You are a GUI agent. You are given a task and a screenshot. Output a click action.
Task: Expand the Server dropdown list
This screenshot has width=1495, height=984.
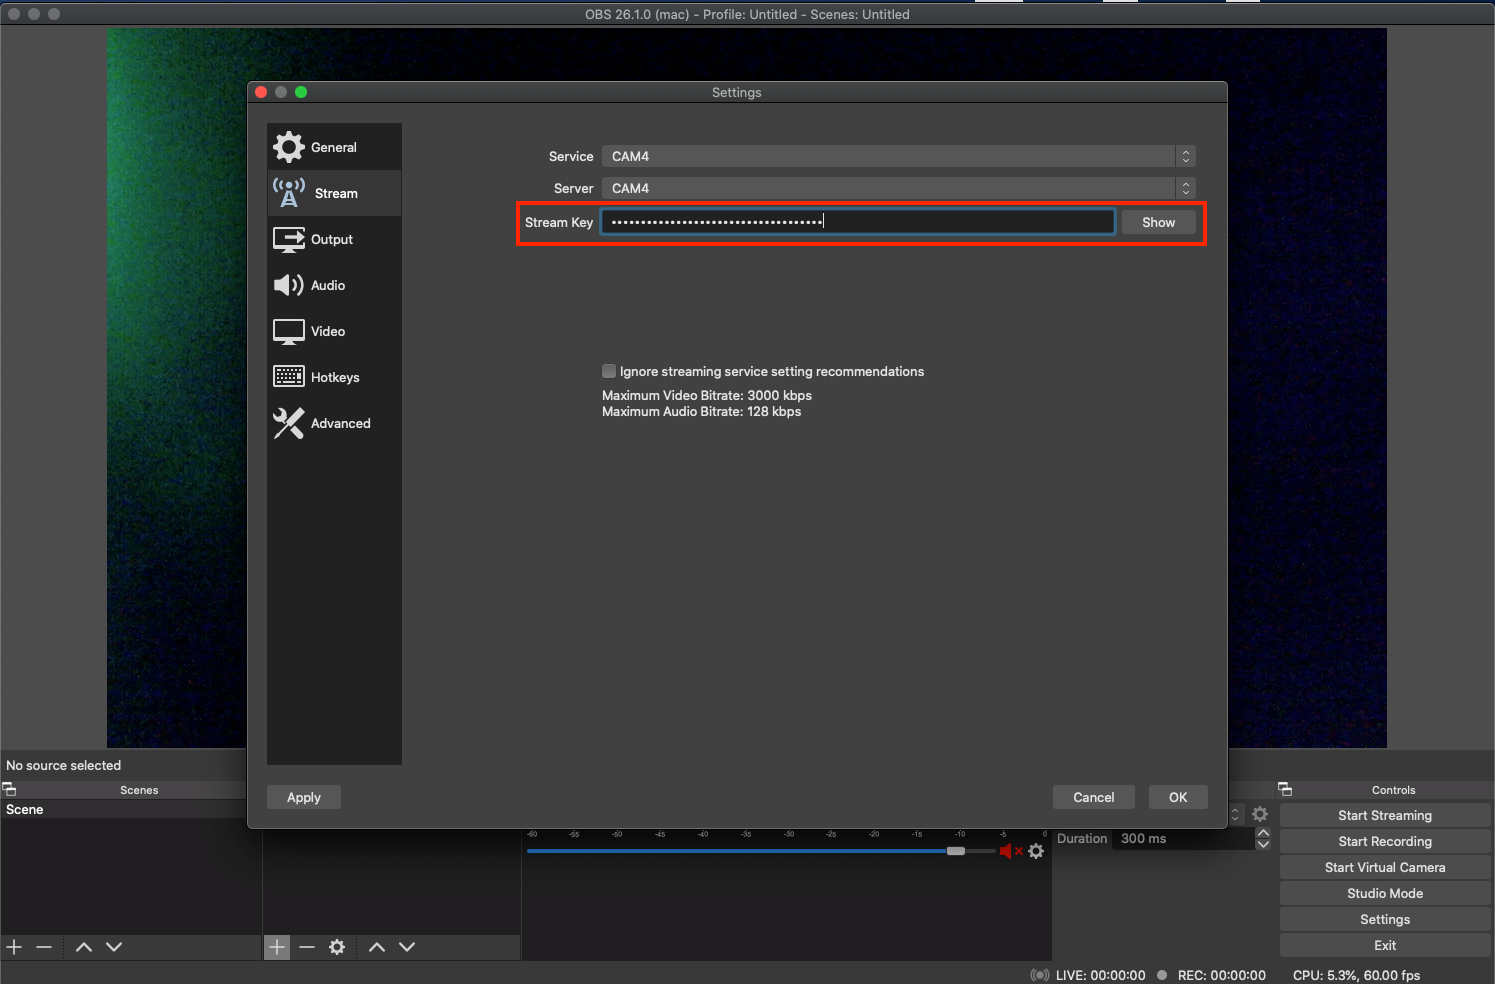(x=897, y=189)
